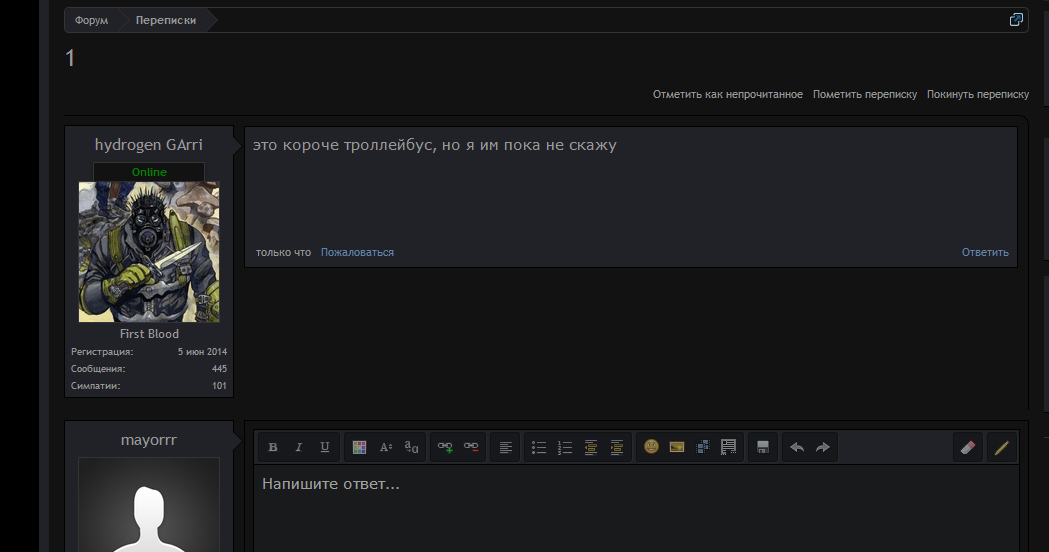This screenshot has height=552, width=1049.
Task: Go to the Форум breadcrumb
Action: 92,20
